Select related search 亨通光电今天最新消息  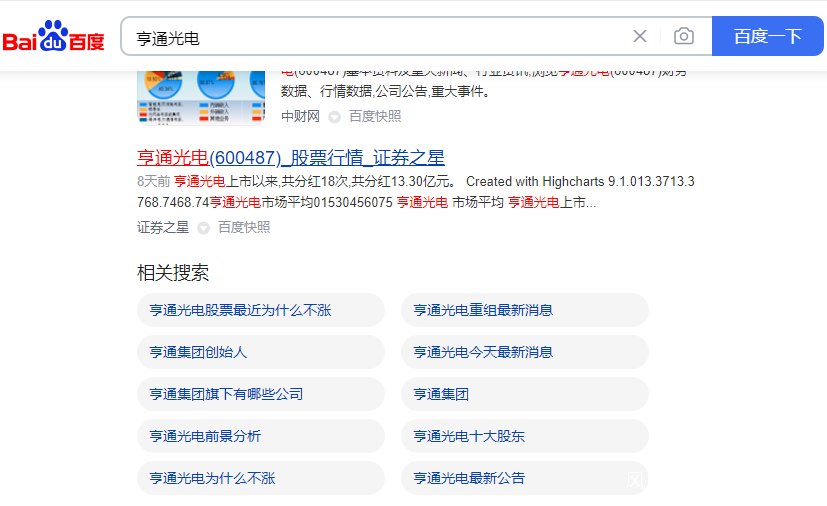pos(525,352)
